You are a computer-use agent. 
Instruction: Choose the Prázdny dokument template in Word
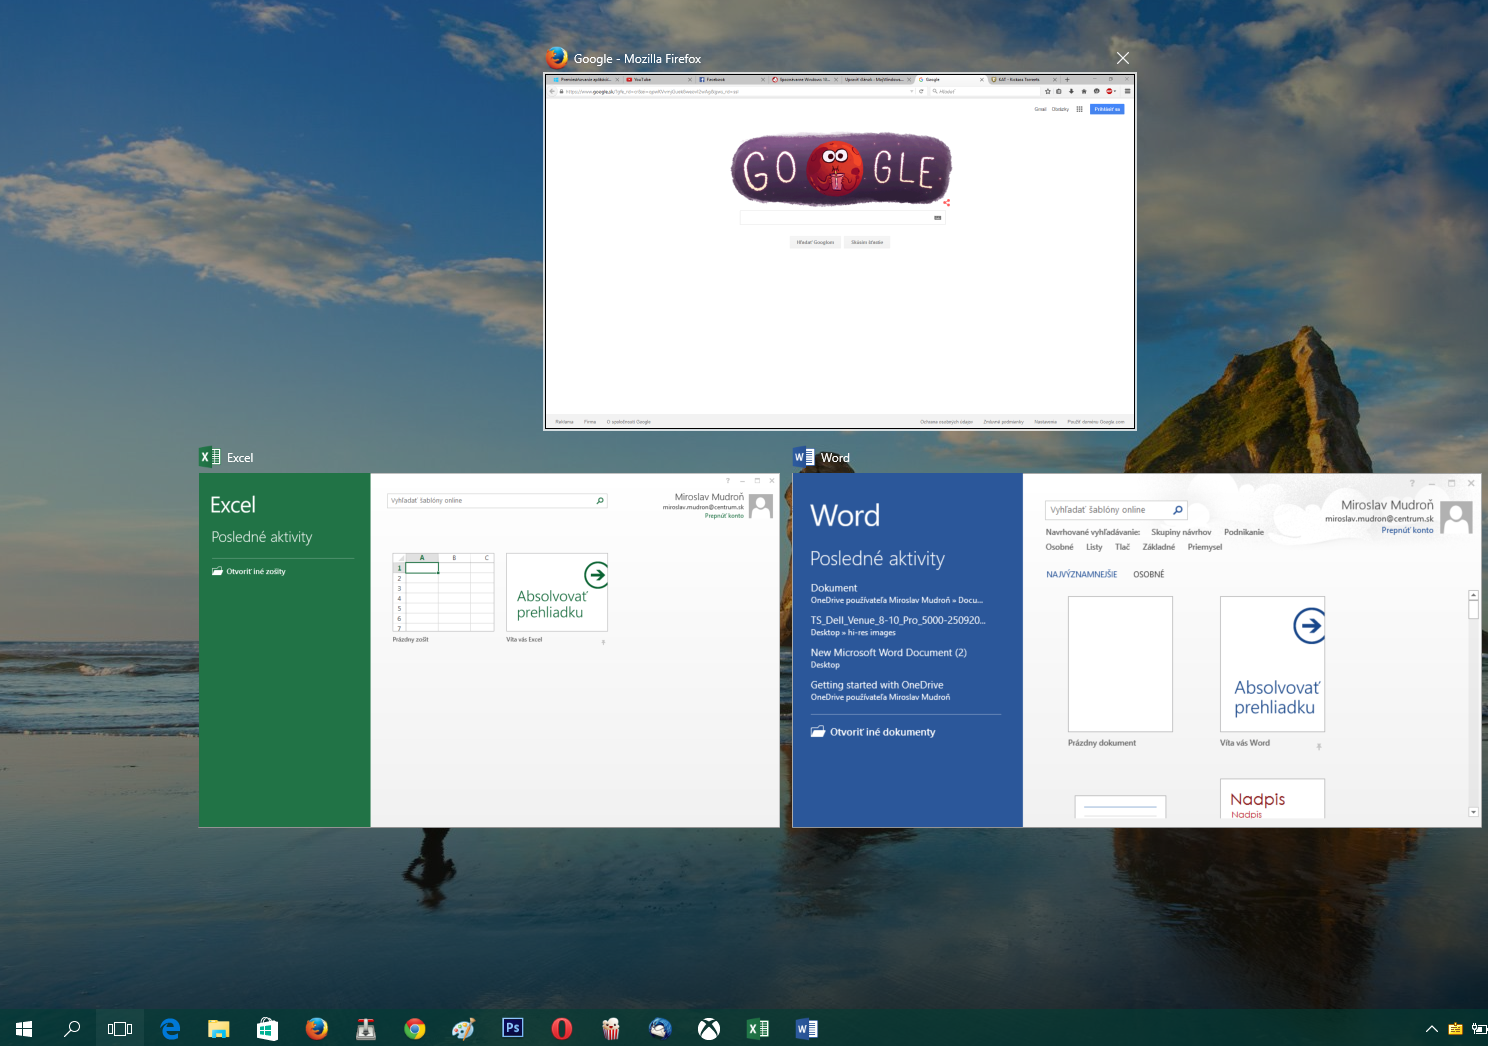(x=1120, y=664)
